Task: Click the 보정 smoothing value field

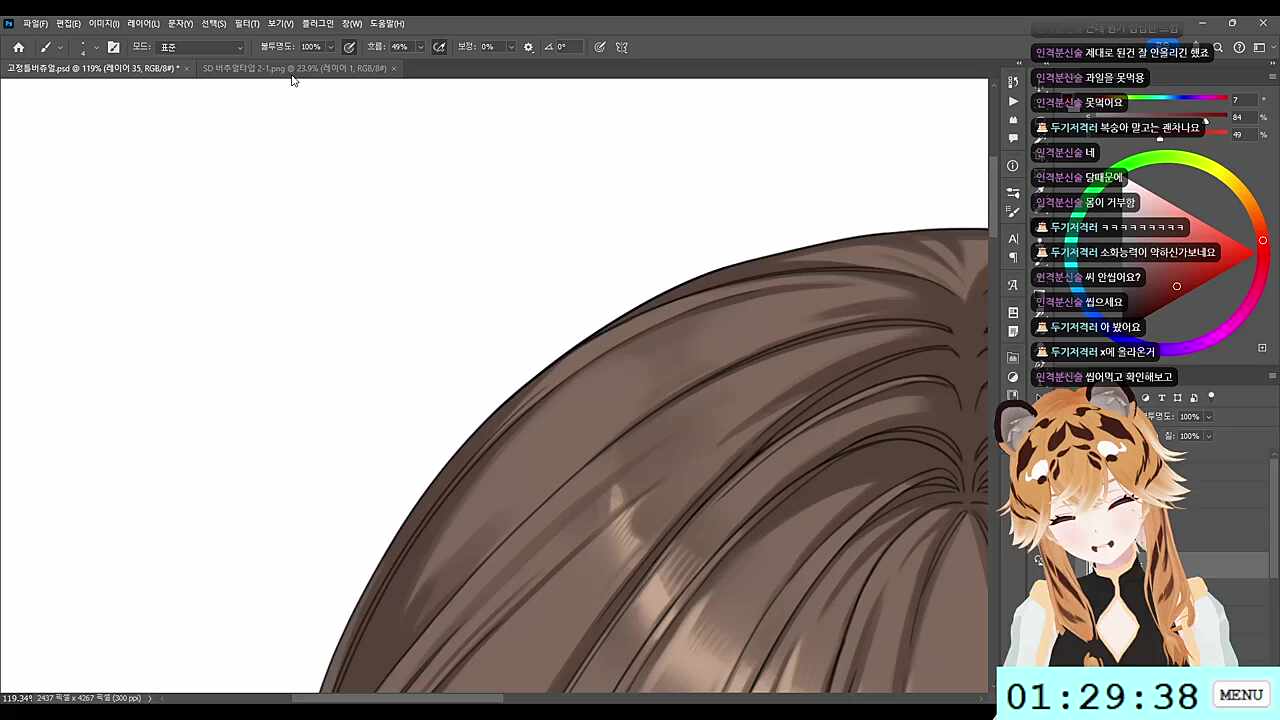Action: (492, 47)
